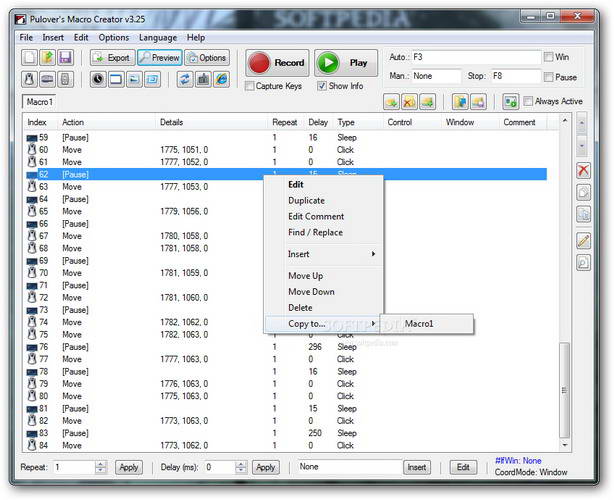
Task: Click the New macro file icon
Action: click(x=29, y=58)
